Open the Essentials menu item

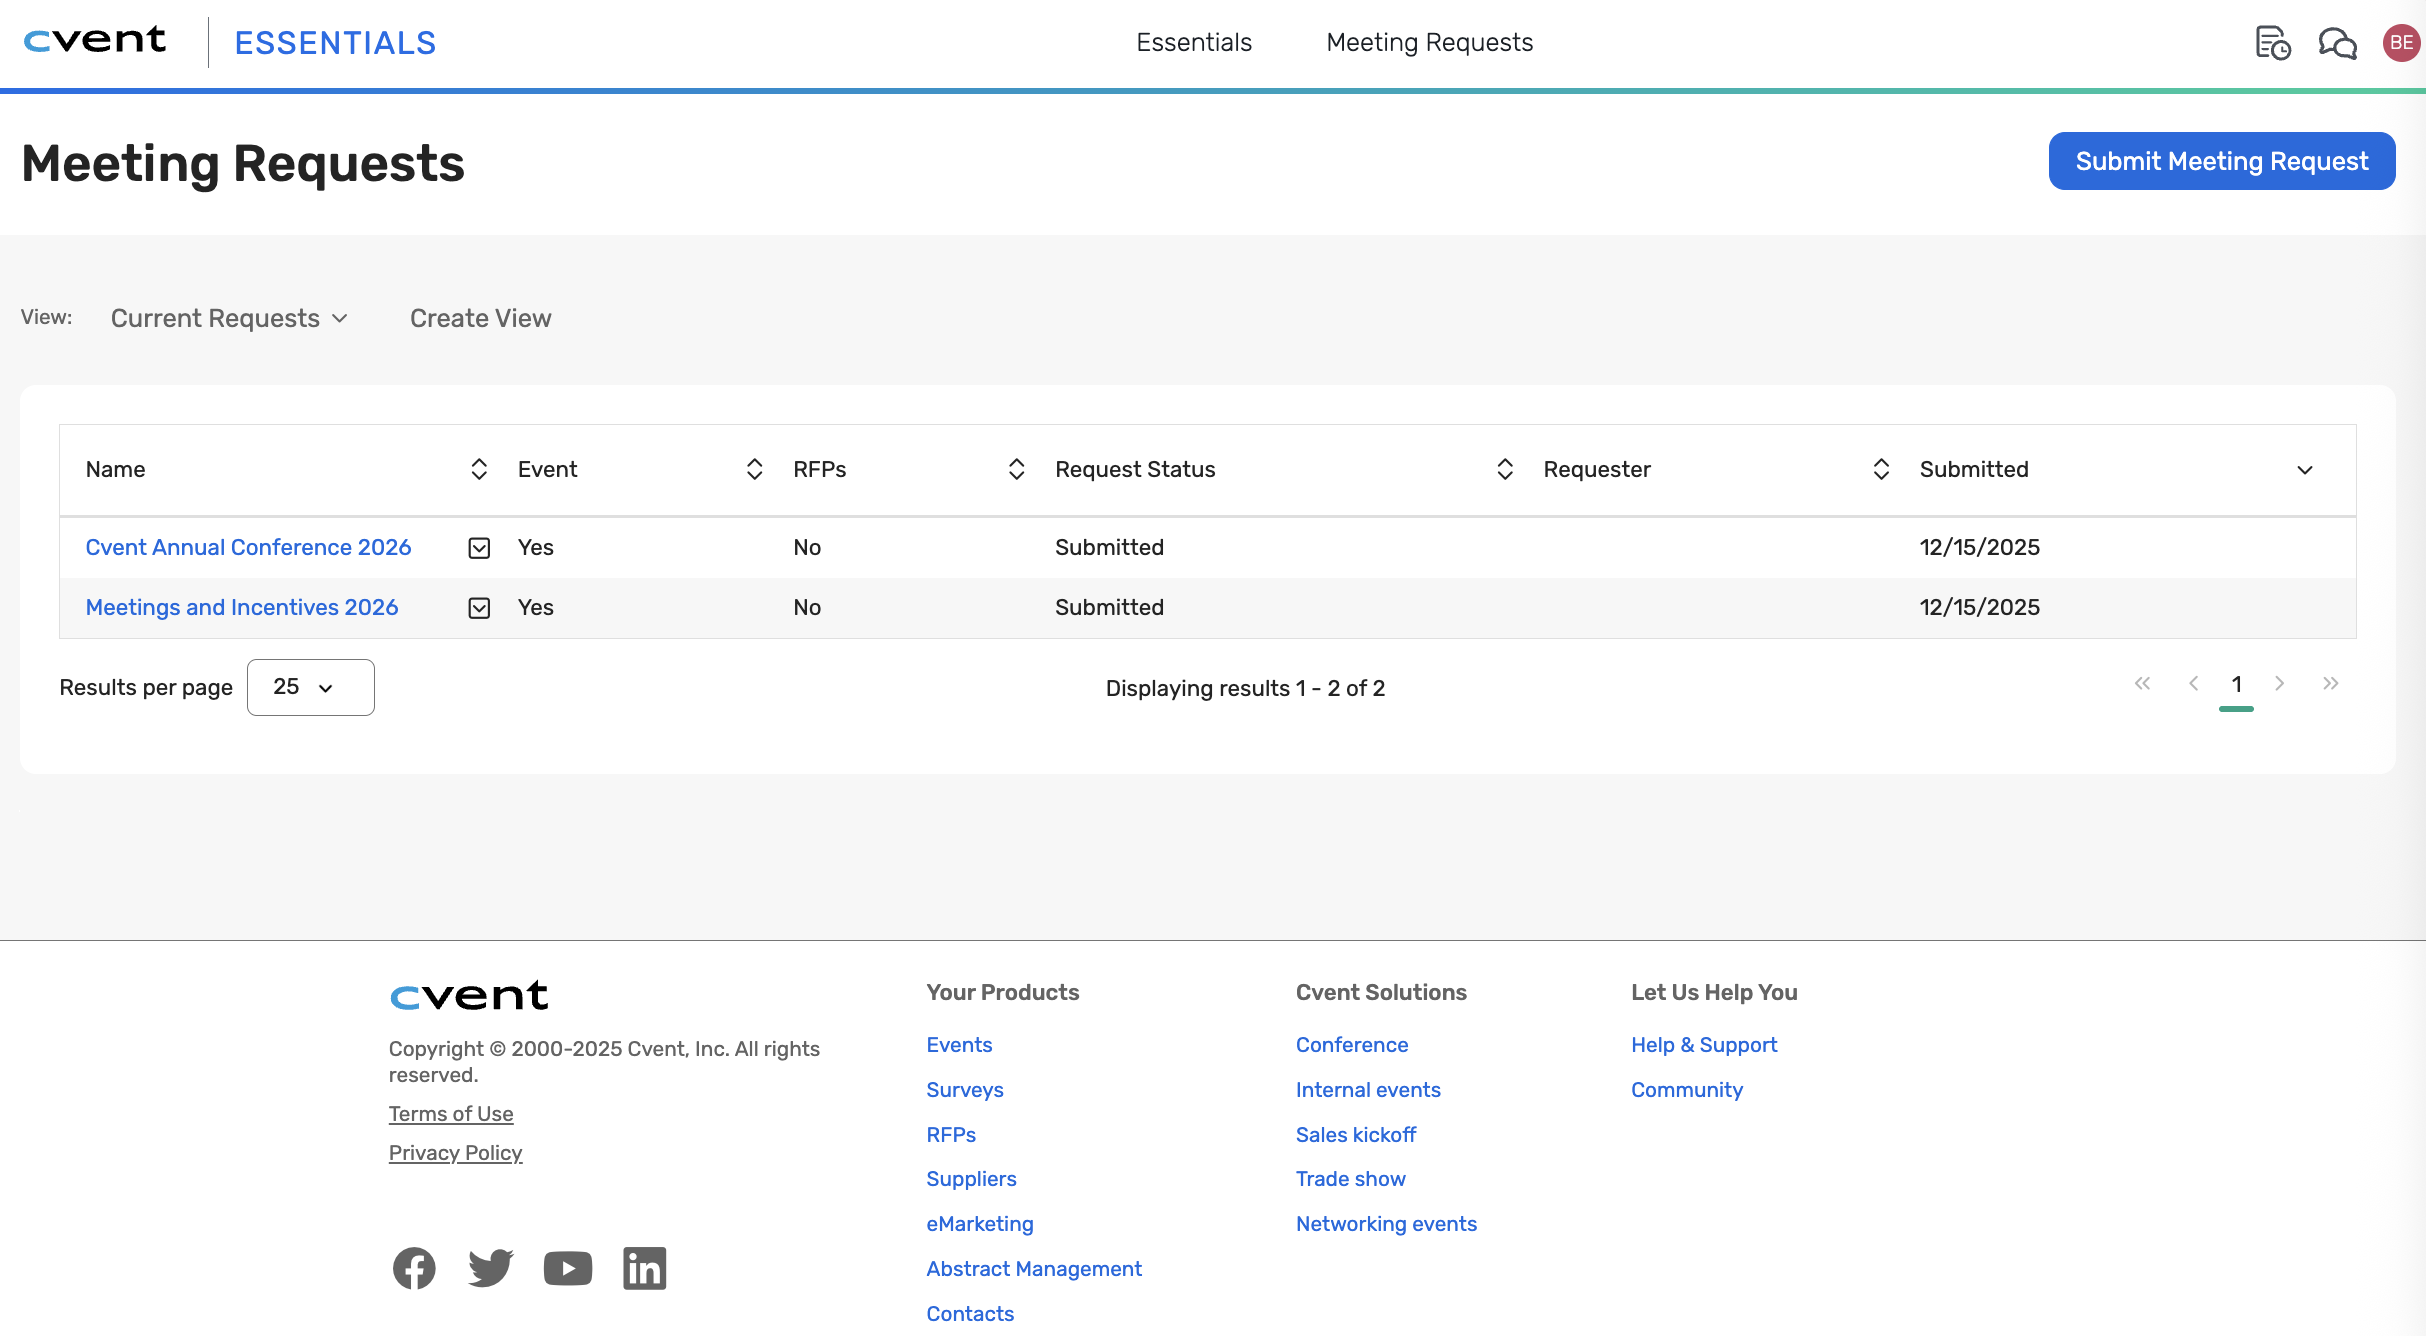pyautogui.click(x=1194, y=42)
